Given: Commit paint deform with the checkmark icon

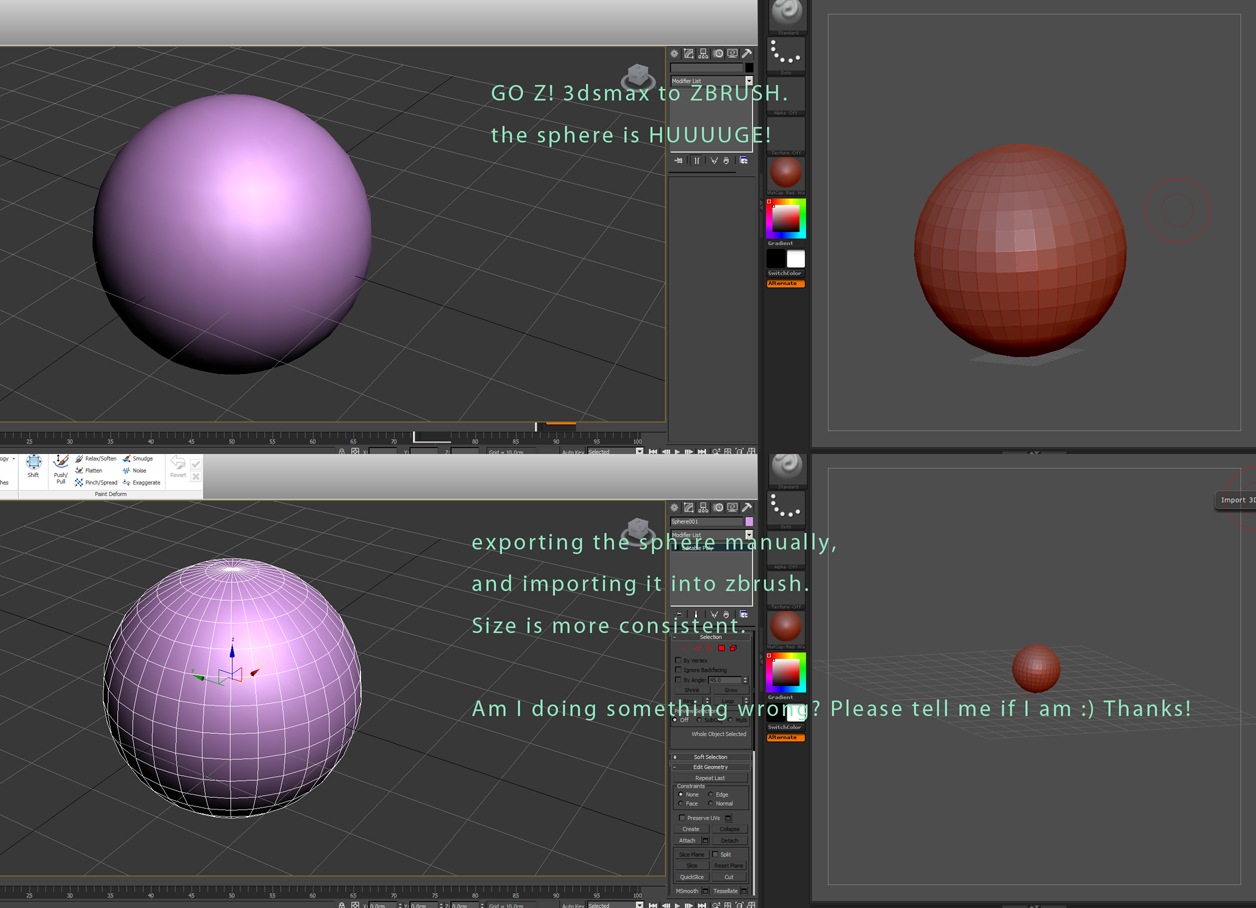Looking at the screenshot, I should [196, 464].
